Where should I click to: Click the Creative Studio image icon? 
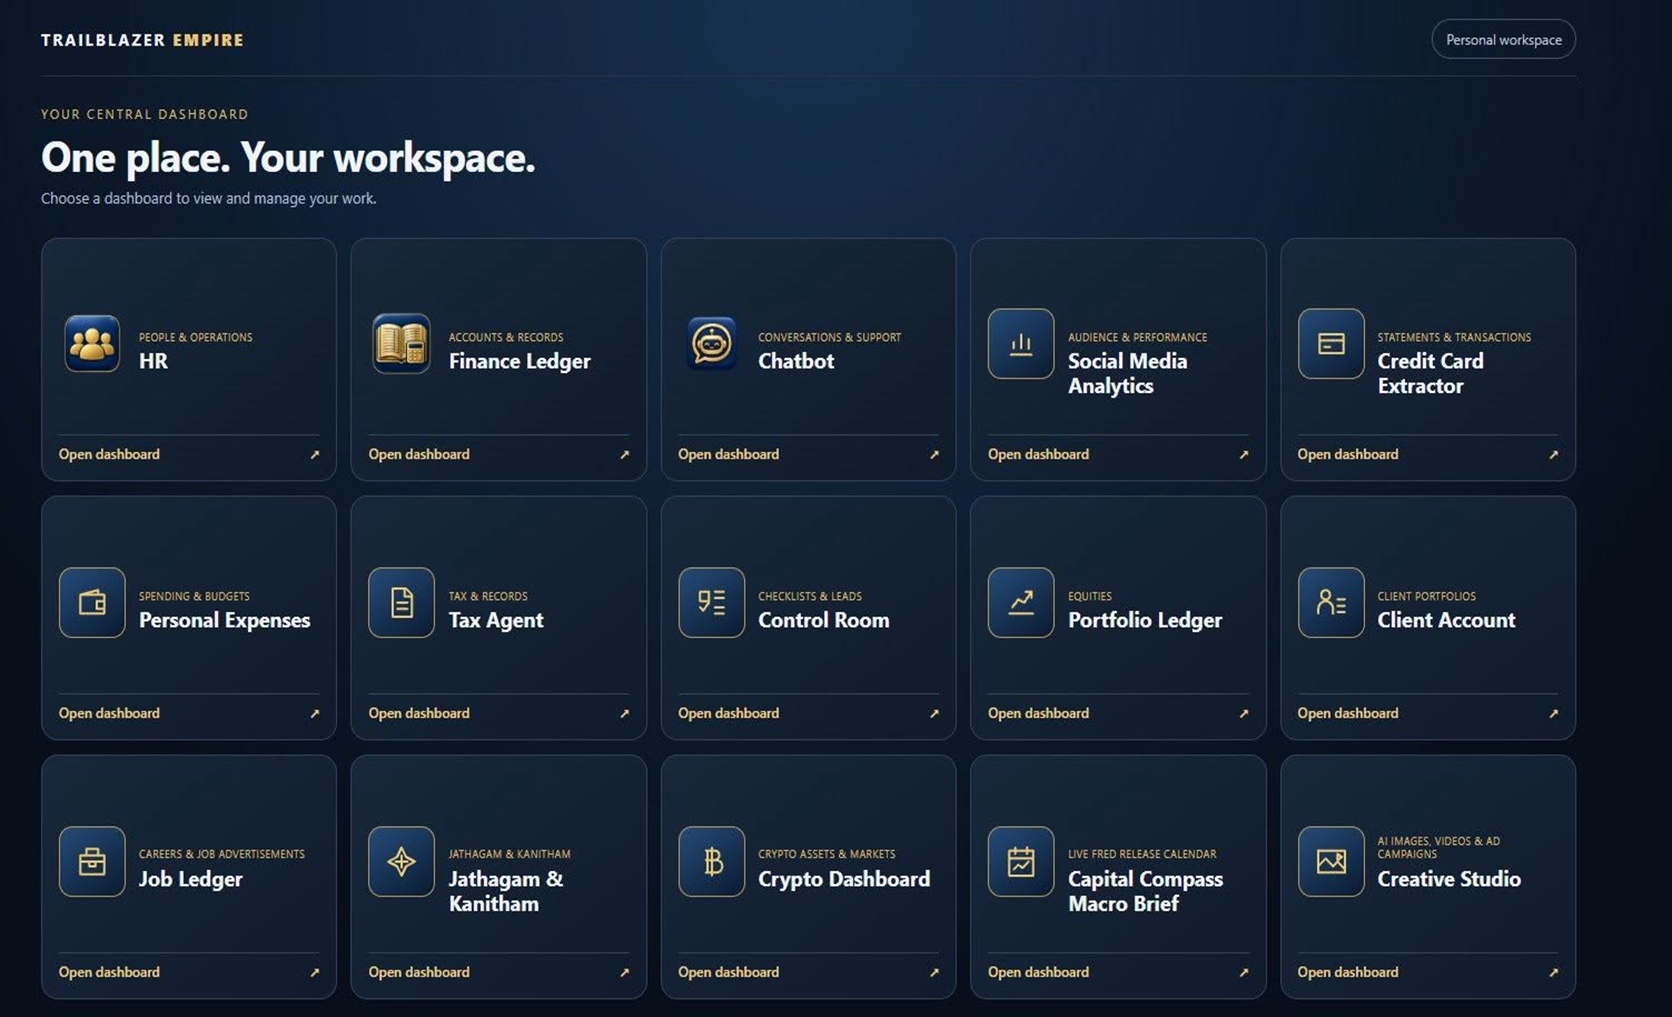[x=1331, y=861]
